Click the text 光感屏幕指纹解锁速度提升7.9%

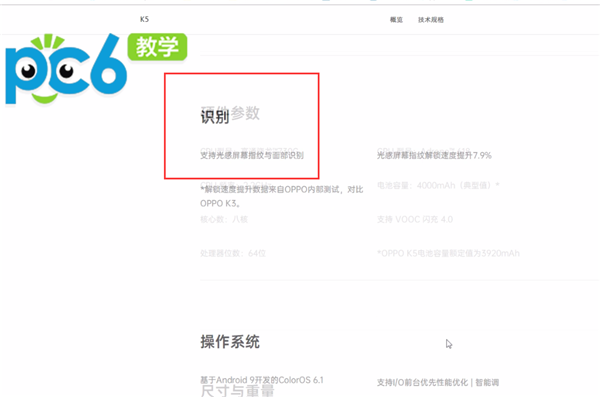point(434,155)
